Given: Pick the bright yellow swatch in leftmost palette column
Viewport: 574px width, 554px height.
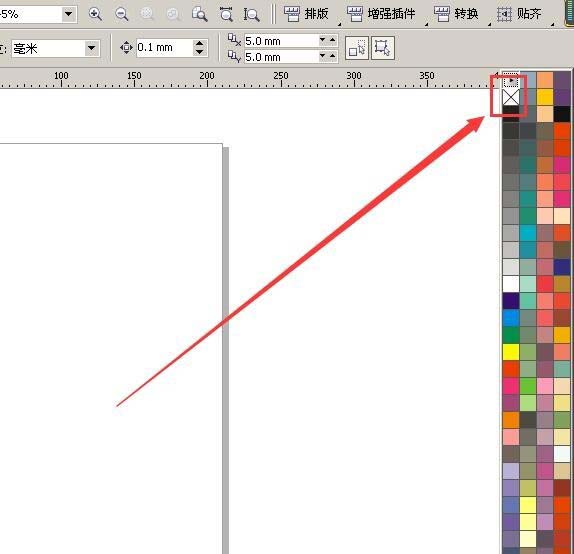Looking at the screenshot, I should point(511,352).
